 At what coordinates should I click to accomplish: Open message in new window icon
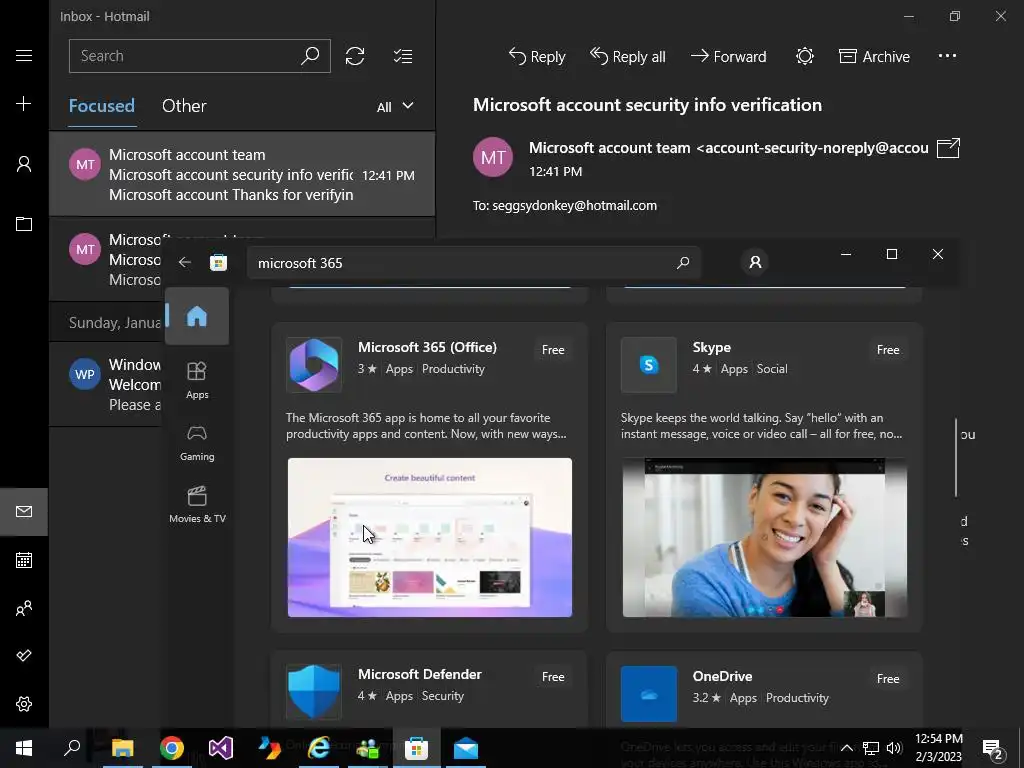pyautogui.click(x=948, y=148)
